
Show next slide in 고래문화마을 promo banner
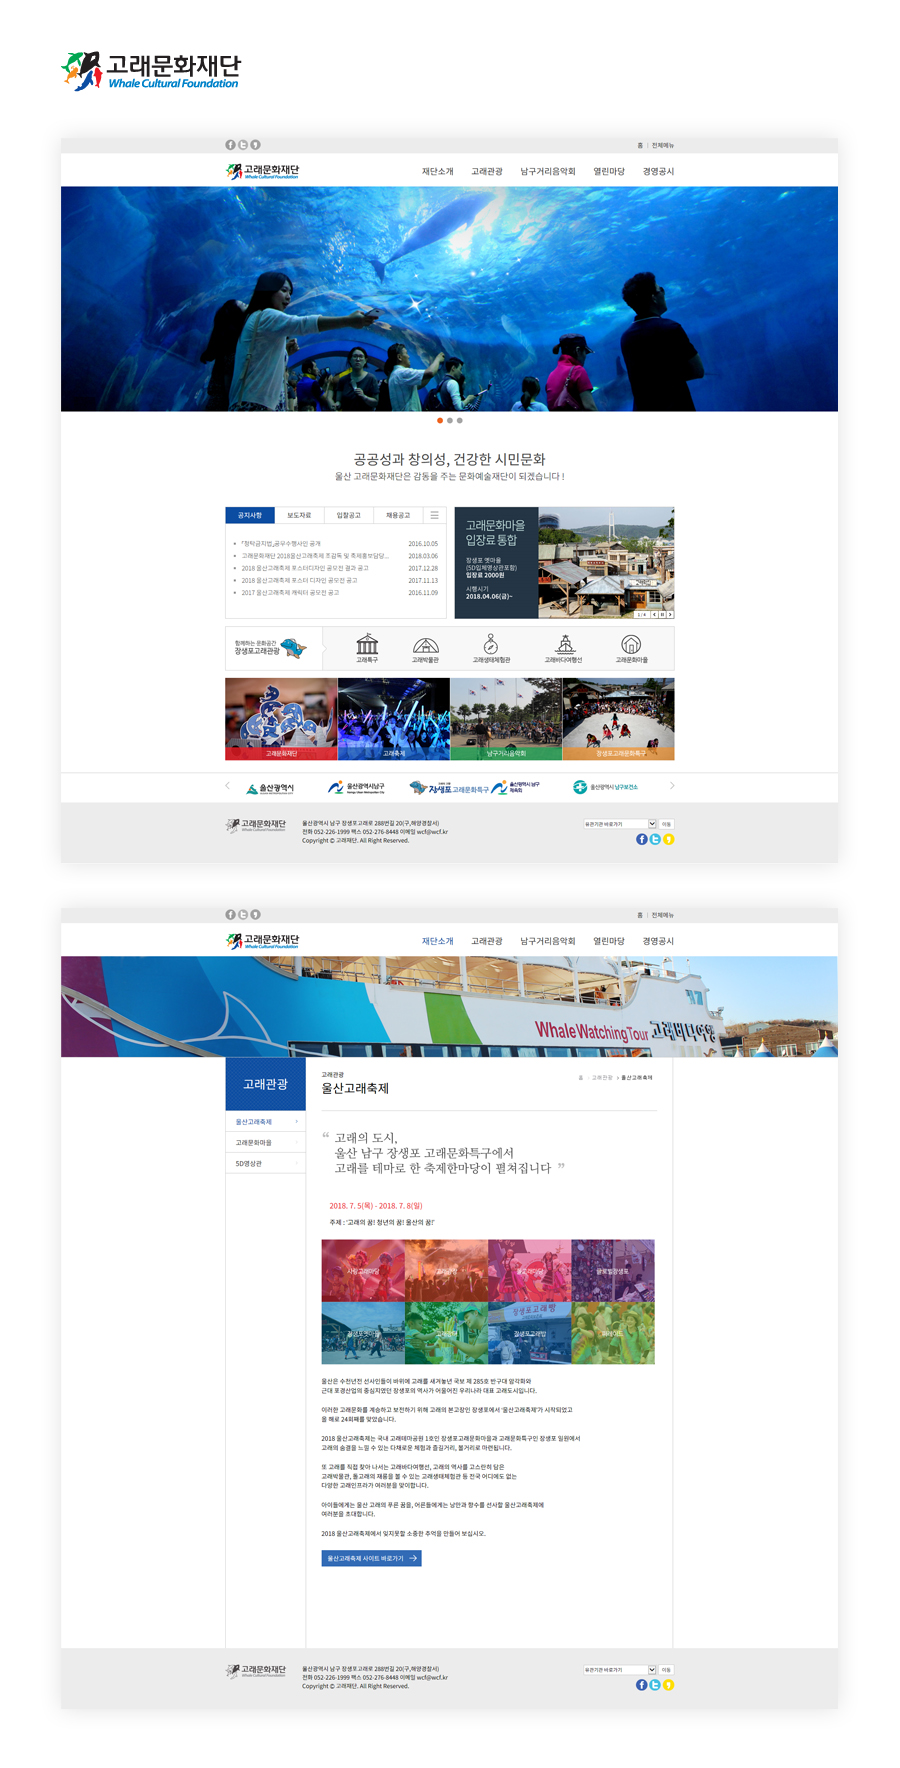(670, 614)
